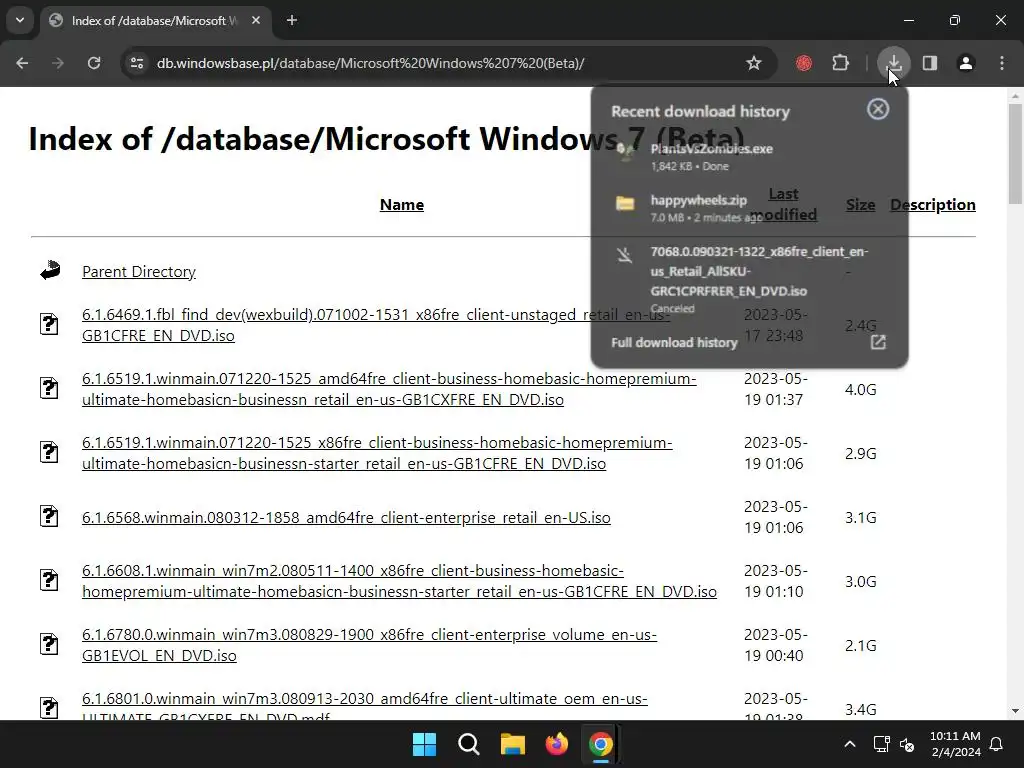The height and width of the screenshot is (768, 1024).
Task: Launch Firefox from the taskbar
Action: coord(557,744)
